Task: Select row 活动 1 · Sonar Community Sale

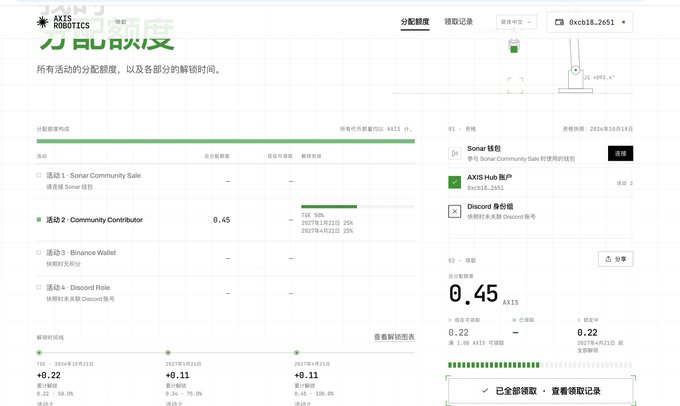Action: click(226, 181)
